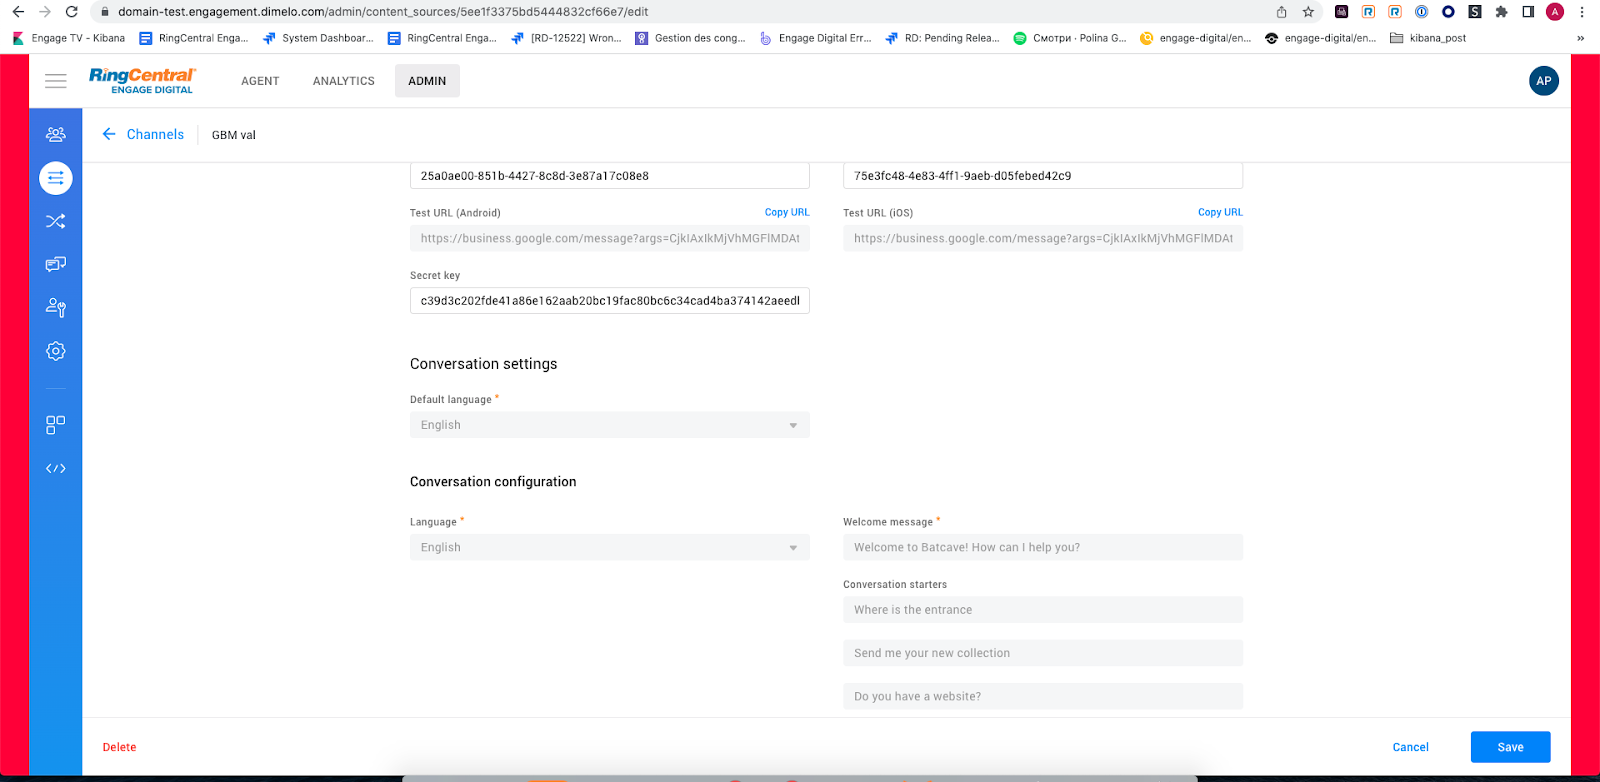The image size is (1600, 782).
Task: Click the AP profile avatar
Action: pos(1544,81)
